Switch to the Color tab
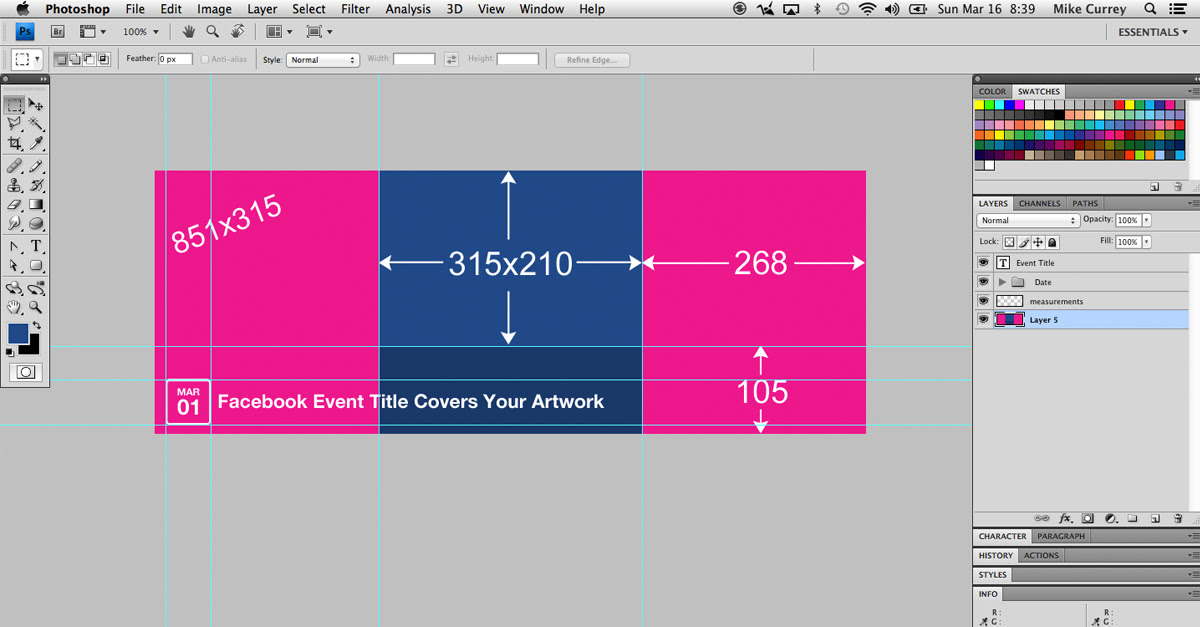The width and height of the screenshot is (1200, 627). tap(993, 91)
